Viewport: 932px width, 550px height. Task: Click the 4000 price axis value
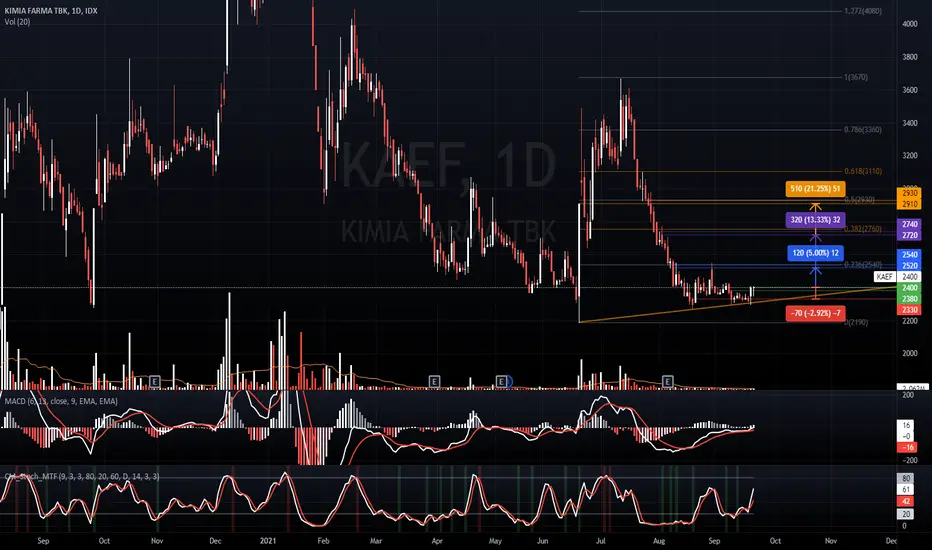(909, 24)
